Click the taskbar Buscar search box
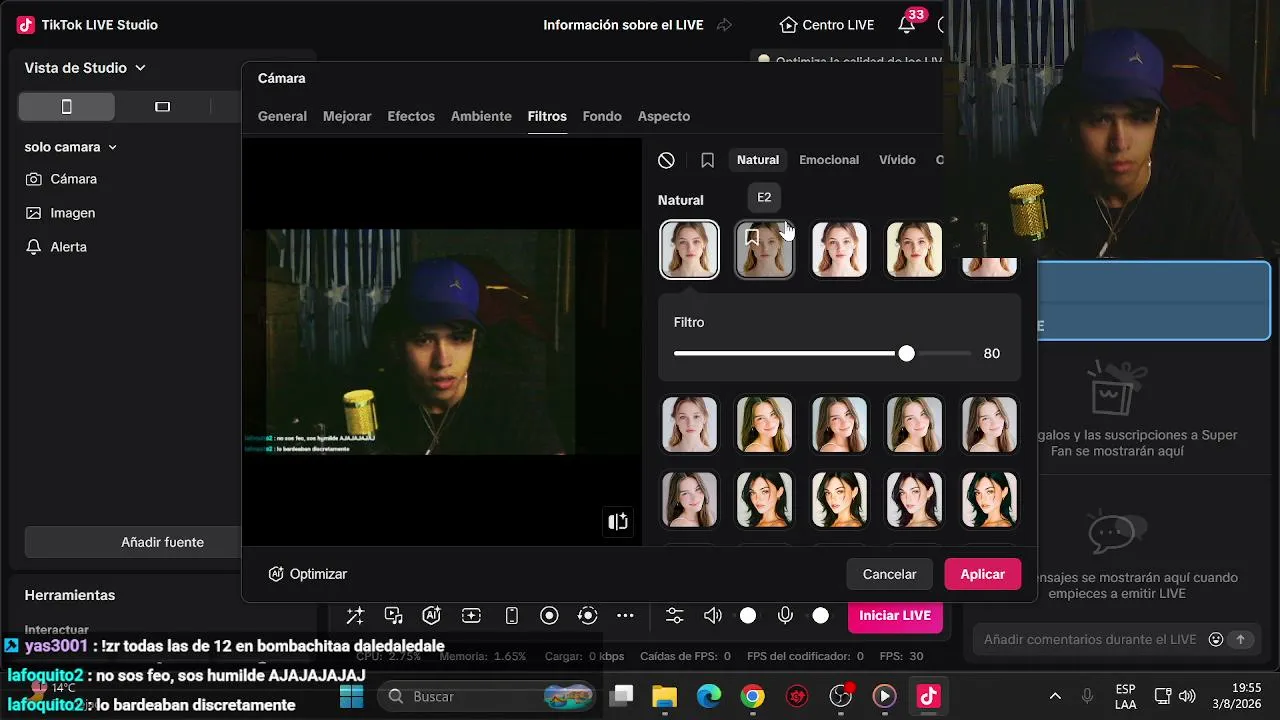This screenshot has width=1280, height=720. (x=488, y=696)
